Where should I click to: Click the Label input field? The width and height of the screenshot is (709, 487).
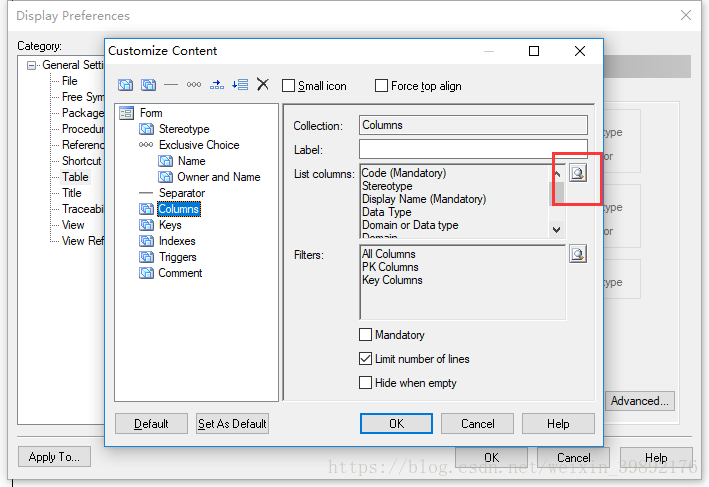coord(473,149)
